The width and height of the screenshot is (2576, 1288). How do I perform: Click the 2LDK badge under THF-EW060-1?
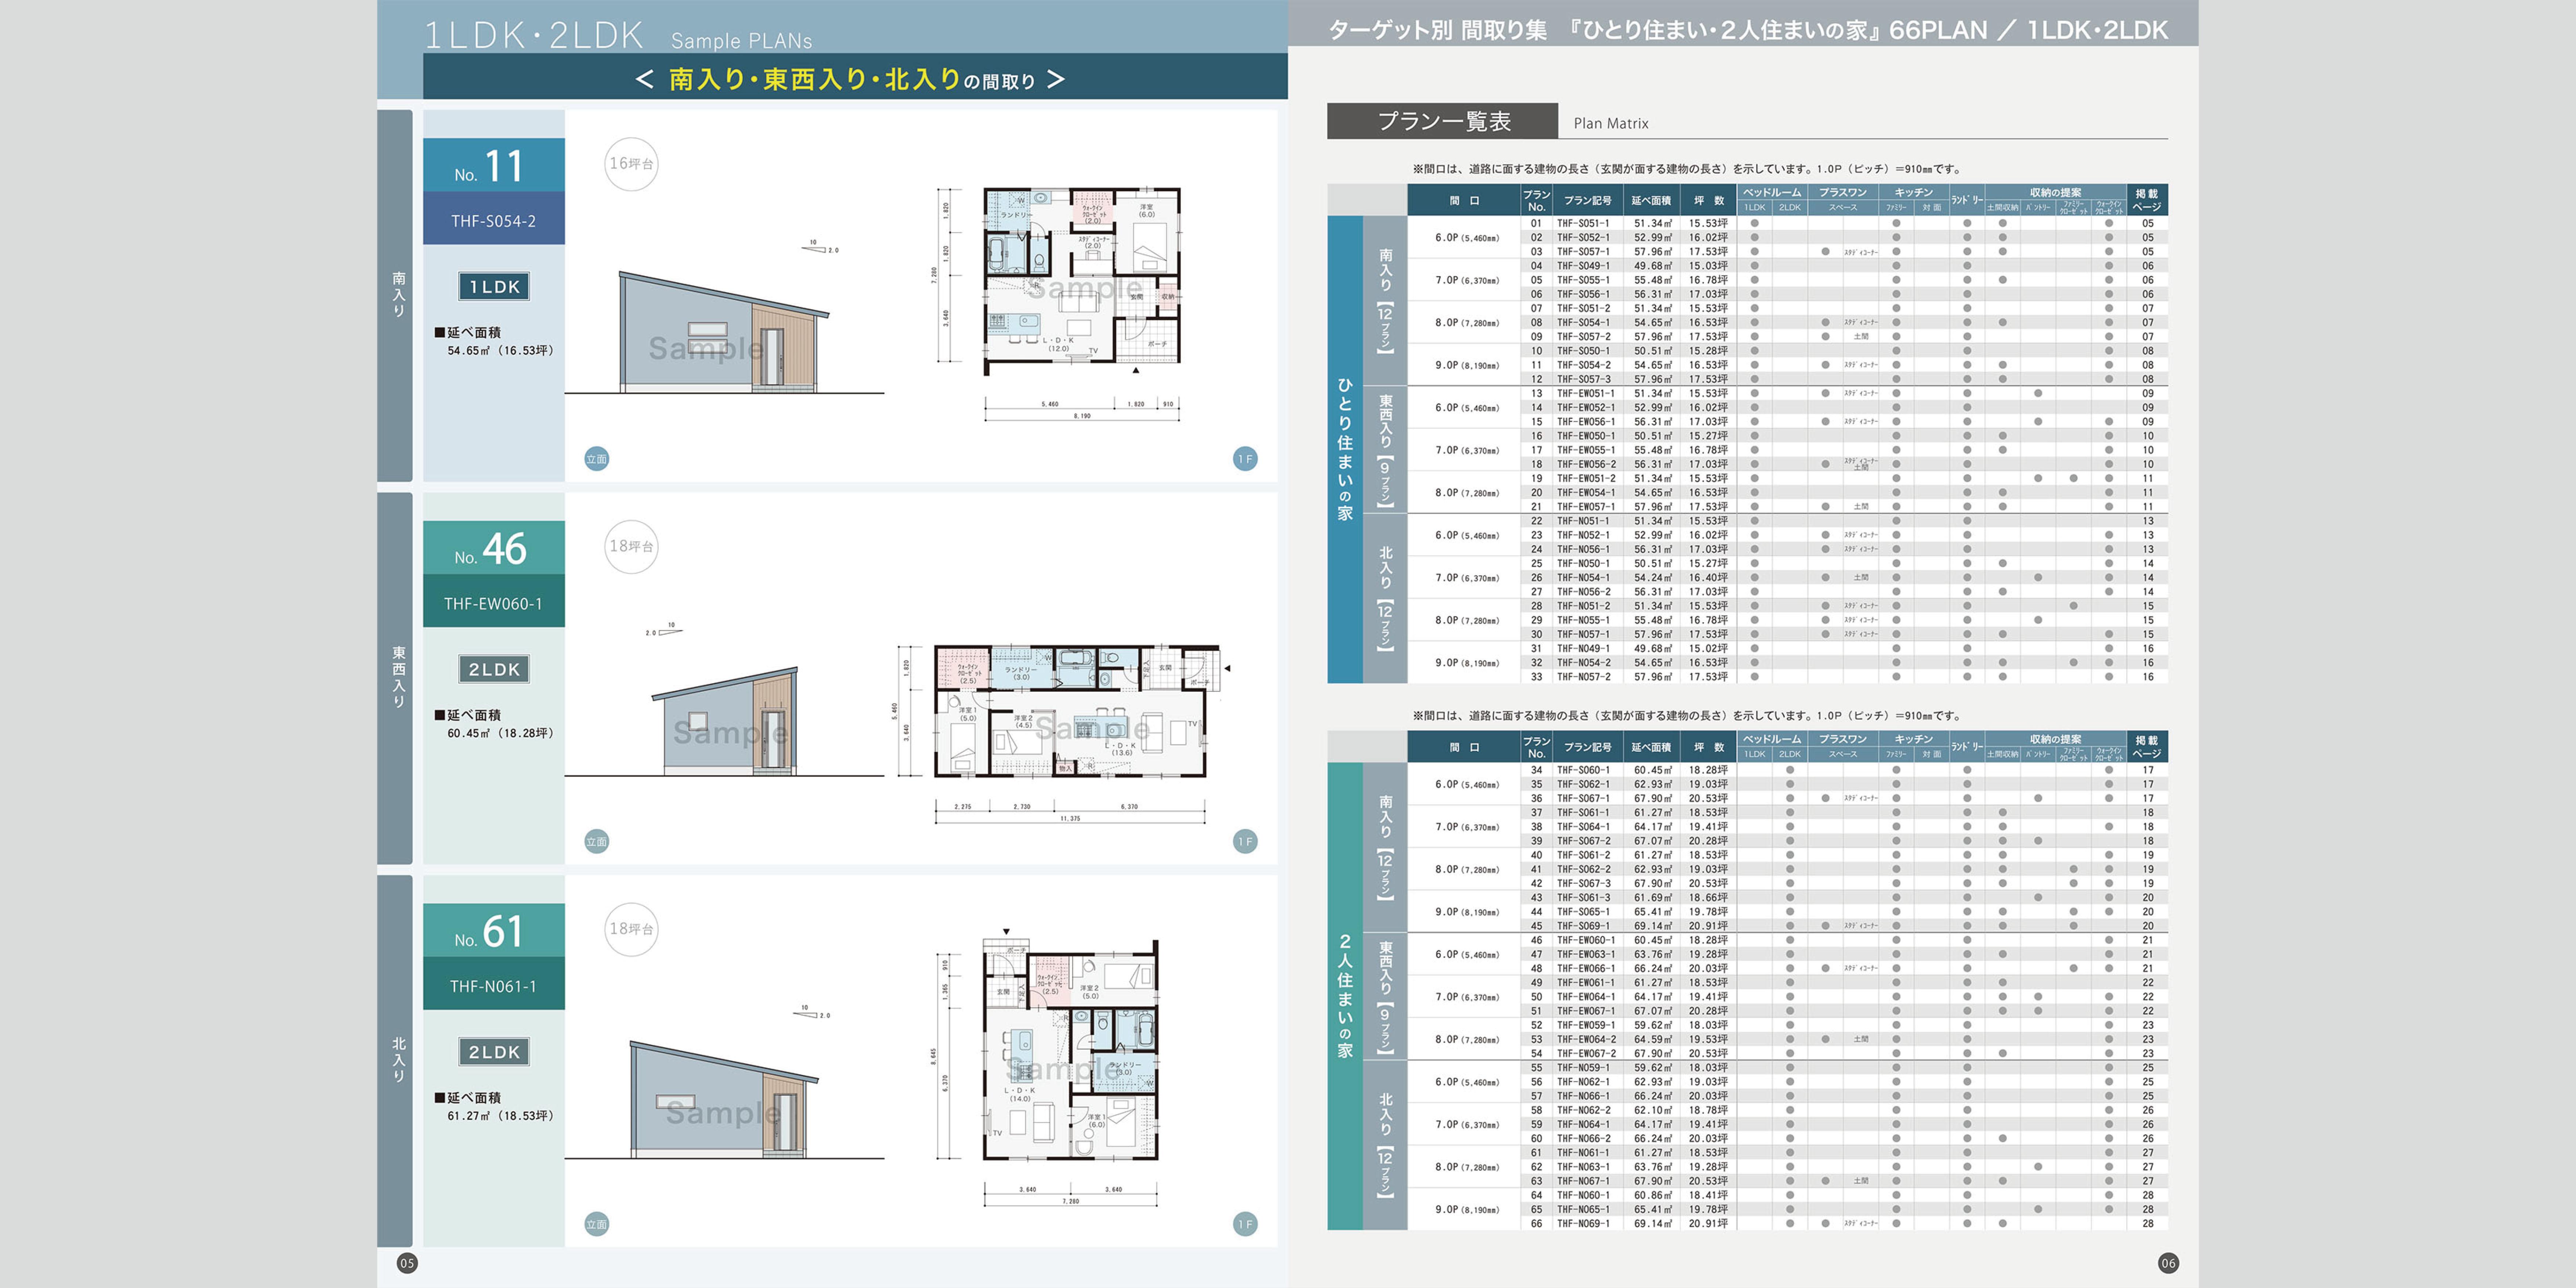494,669
